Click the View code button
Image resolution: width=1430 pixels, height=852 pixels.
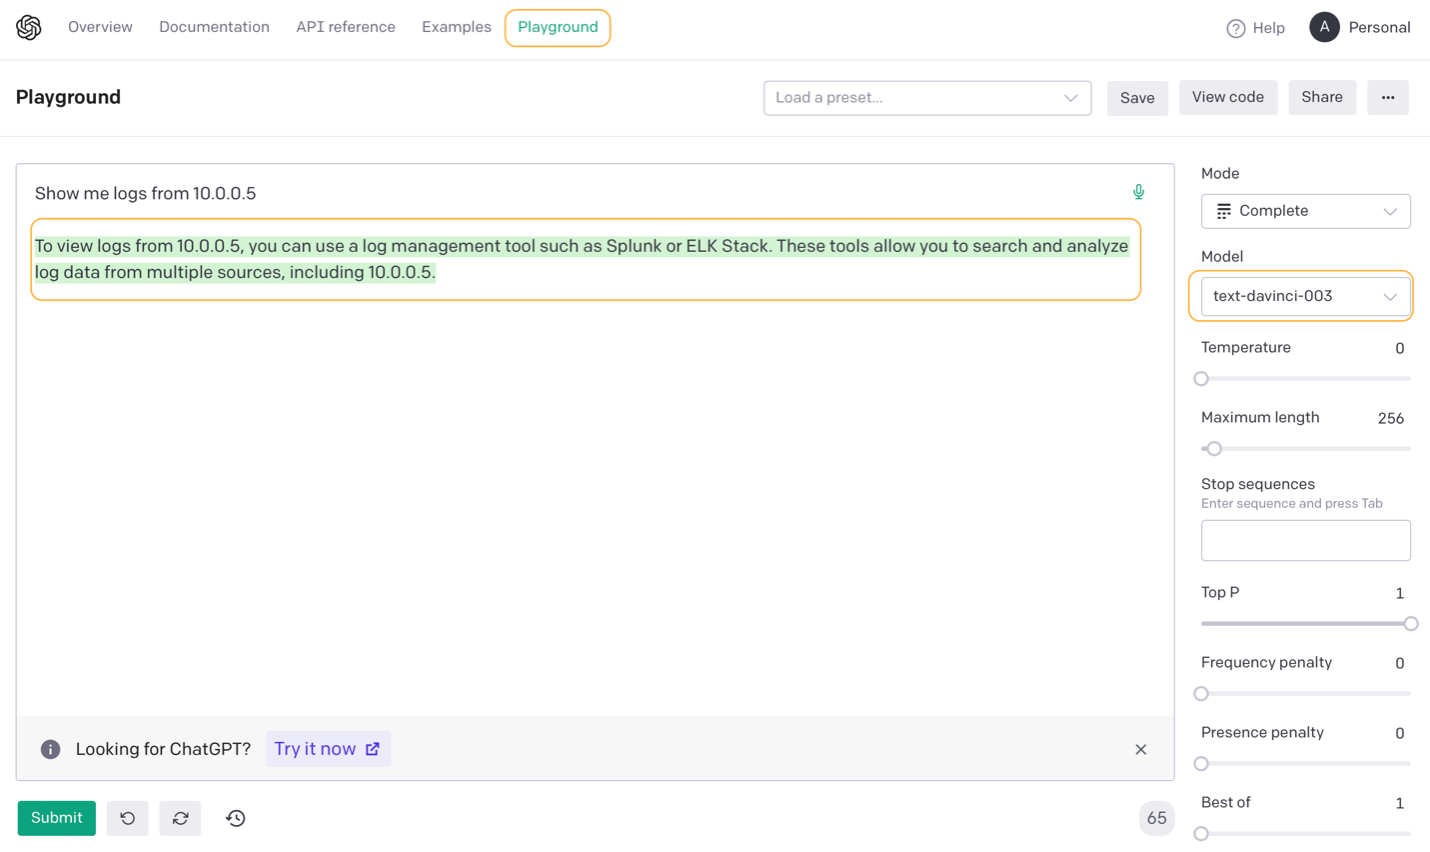(1228, 97)
